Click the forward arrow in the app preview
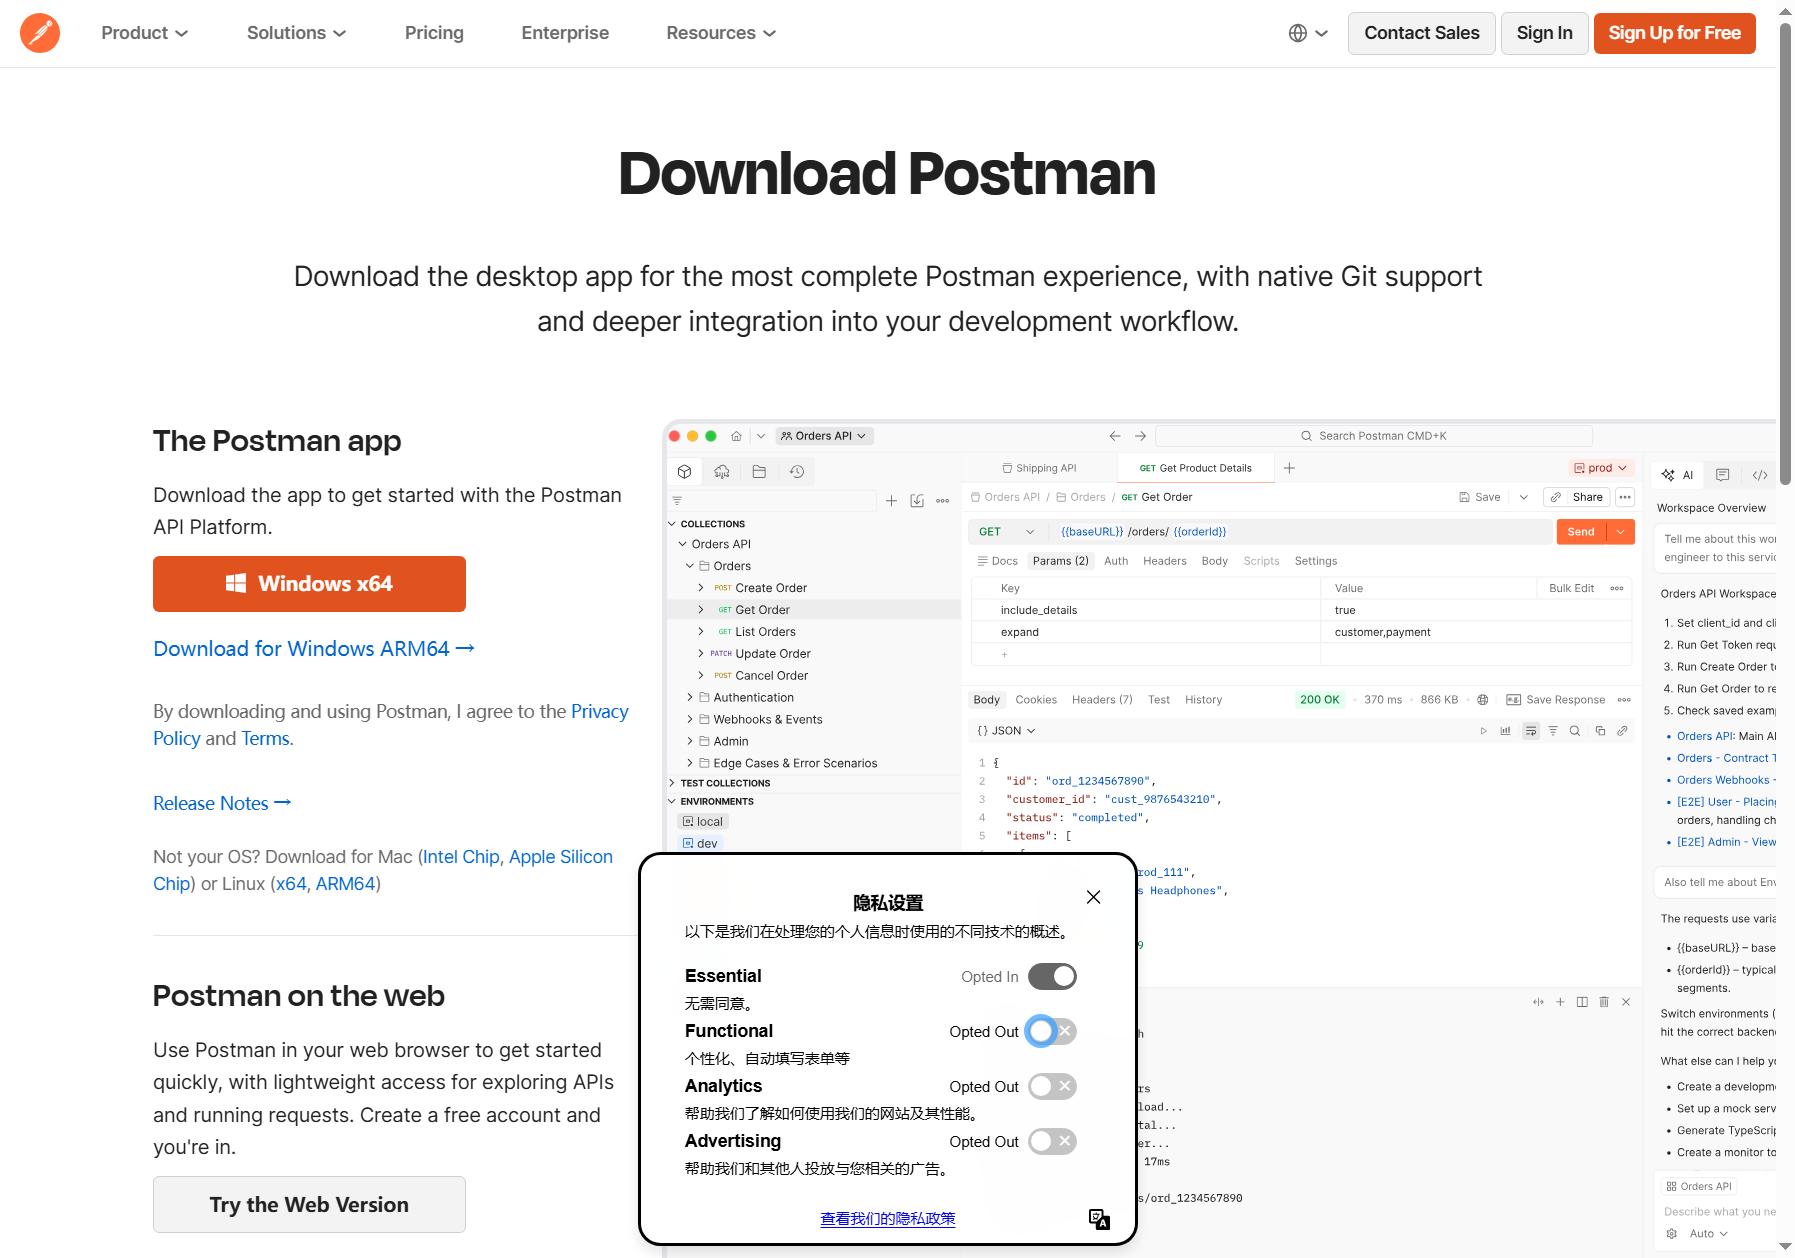 tap(1140, 436)
